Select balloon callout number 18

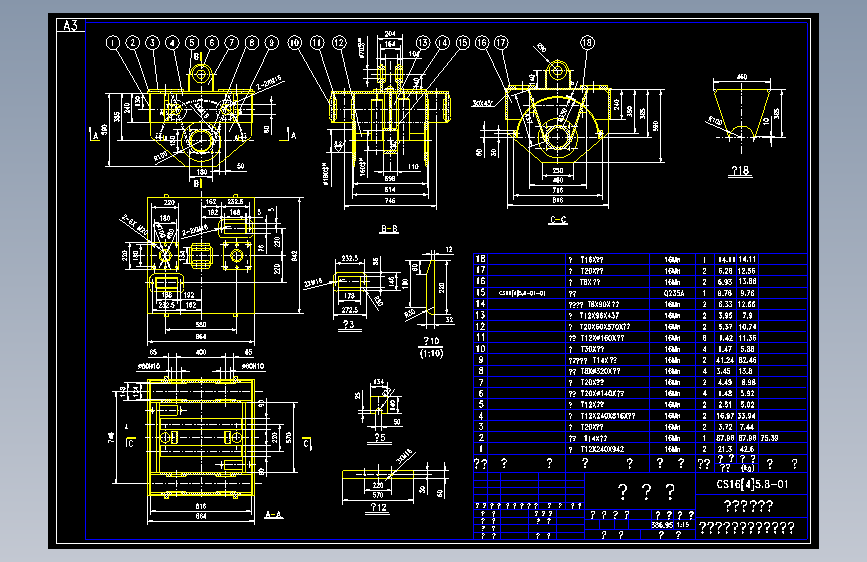point(587,43)
